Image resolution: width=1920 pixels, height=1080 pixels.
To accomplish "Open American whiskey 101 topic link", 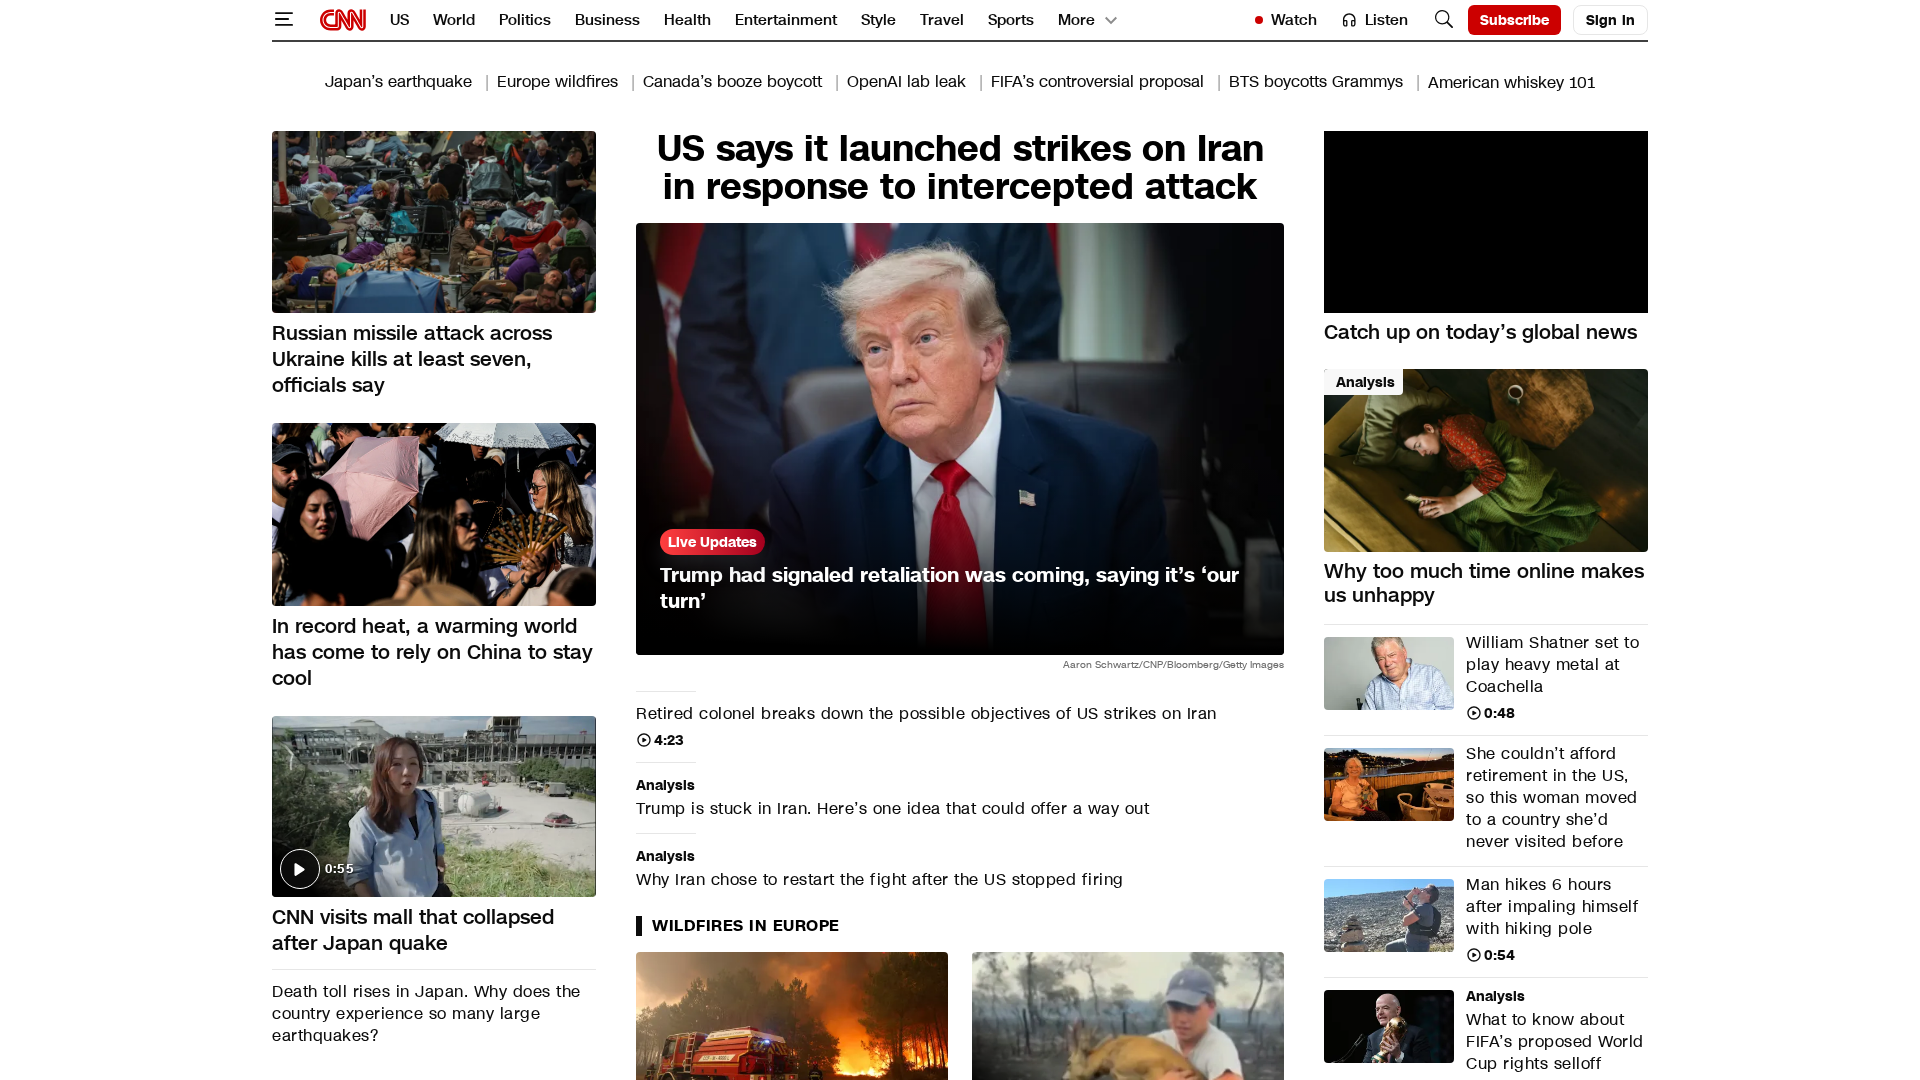I will [x=1511, y=82].
